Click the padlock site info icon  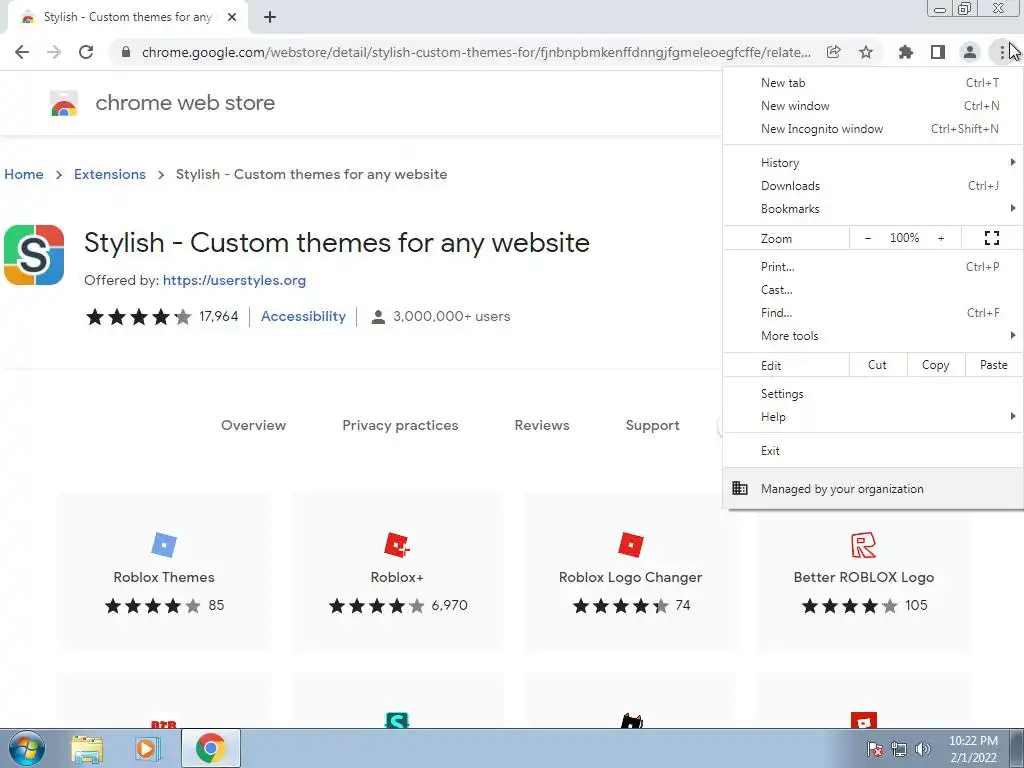(126, 52)
